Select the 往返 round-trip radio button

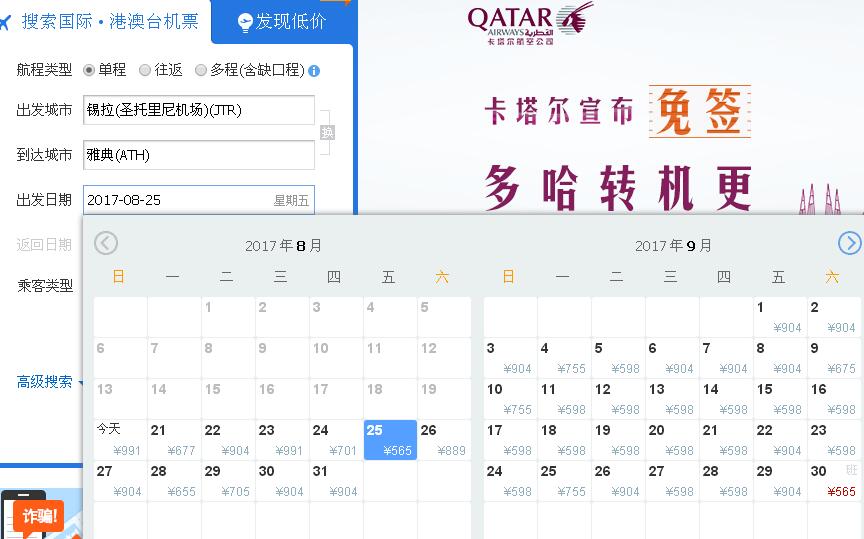145,70
